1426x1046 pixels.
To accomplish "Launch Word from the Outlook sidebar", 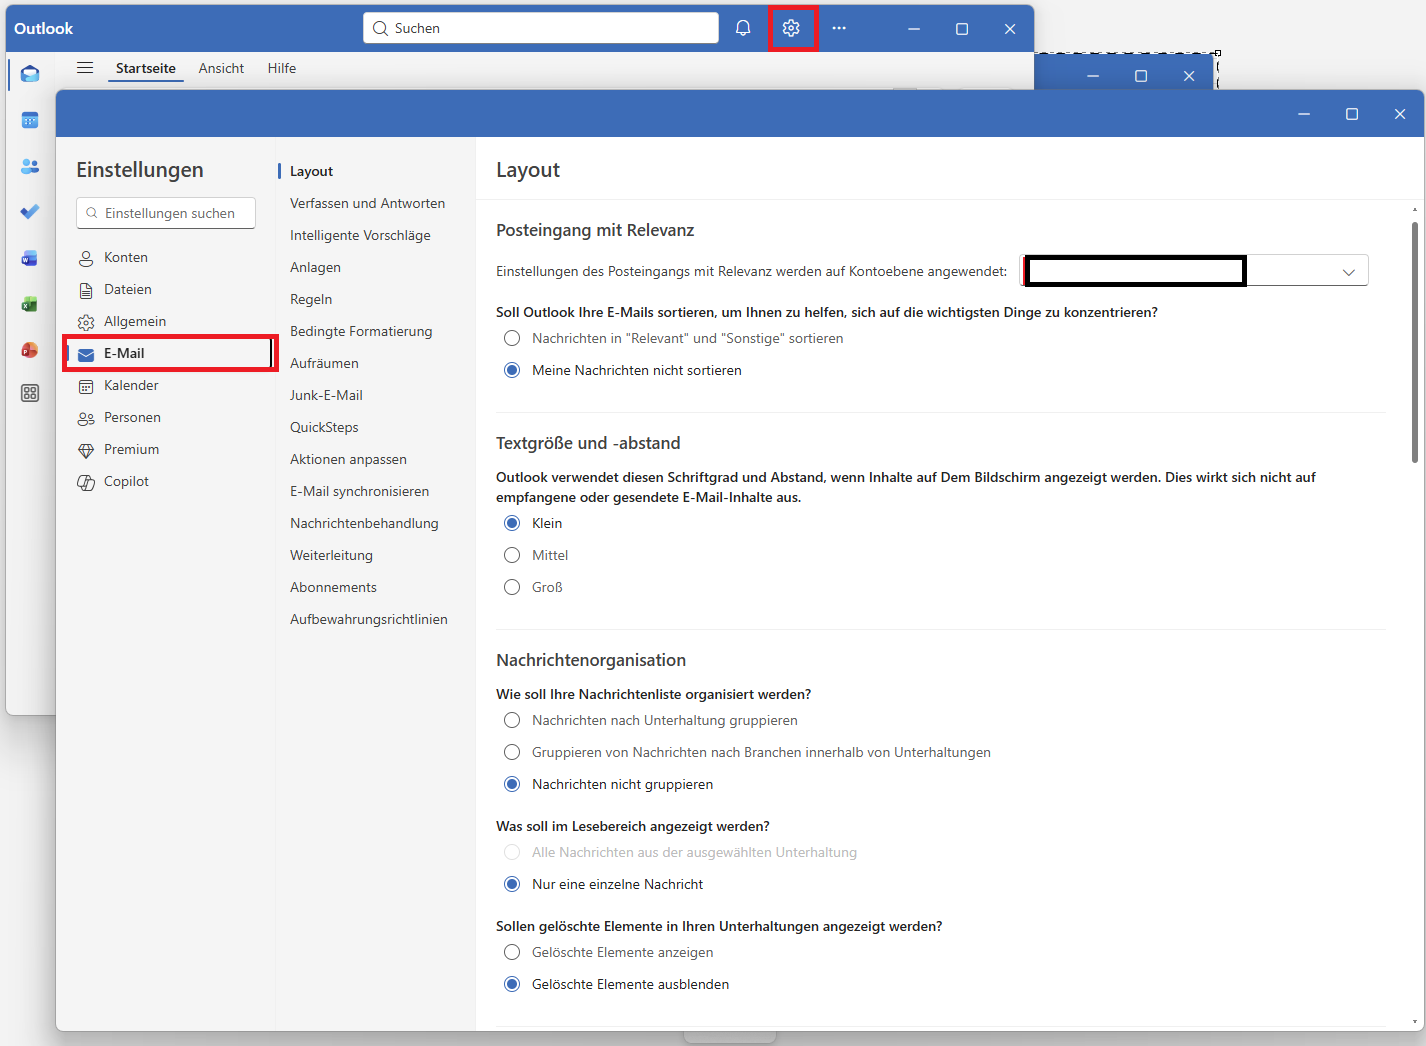I will (x=30, y=258).
